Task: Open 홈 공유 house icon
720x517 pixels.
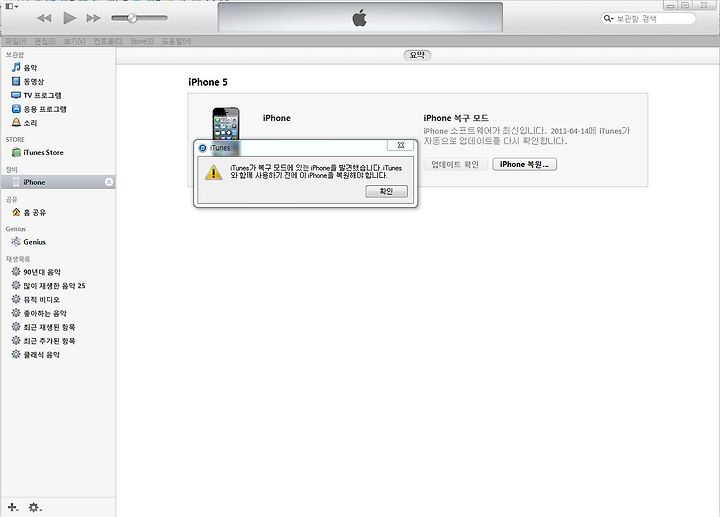Action: point(16,212)
